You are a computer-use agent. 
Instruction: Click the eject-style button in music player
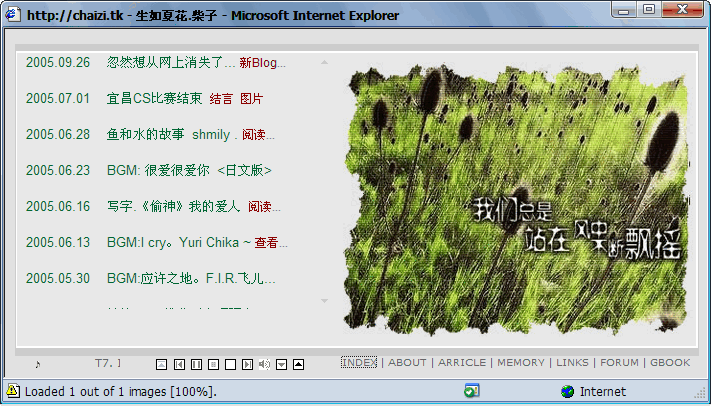161,364
